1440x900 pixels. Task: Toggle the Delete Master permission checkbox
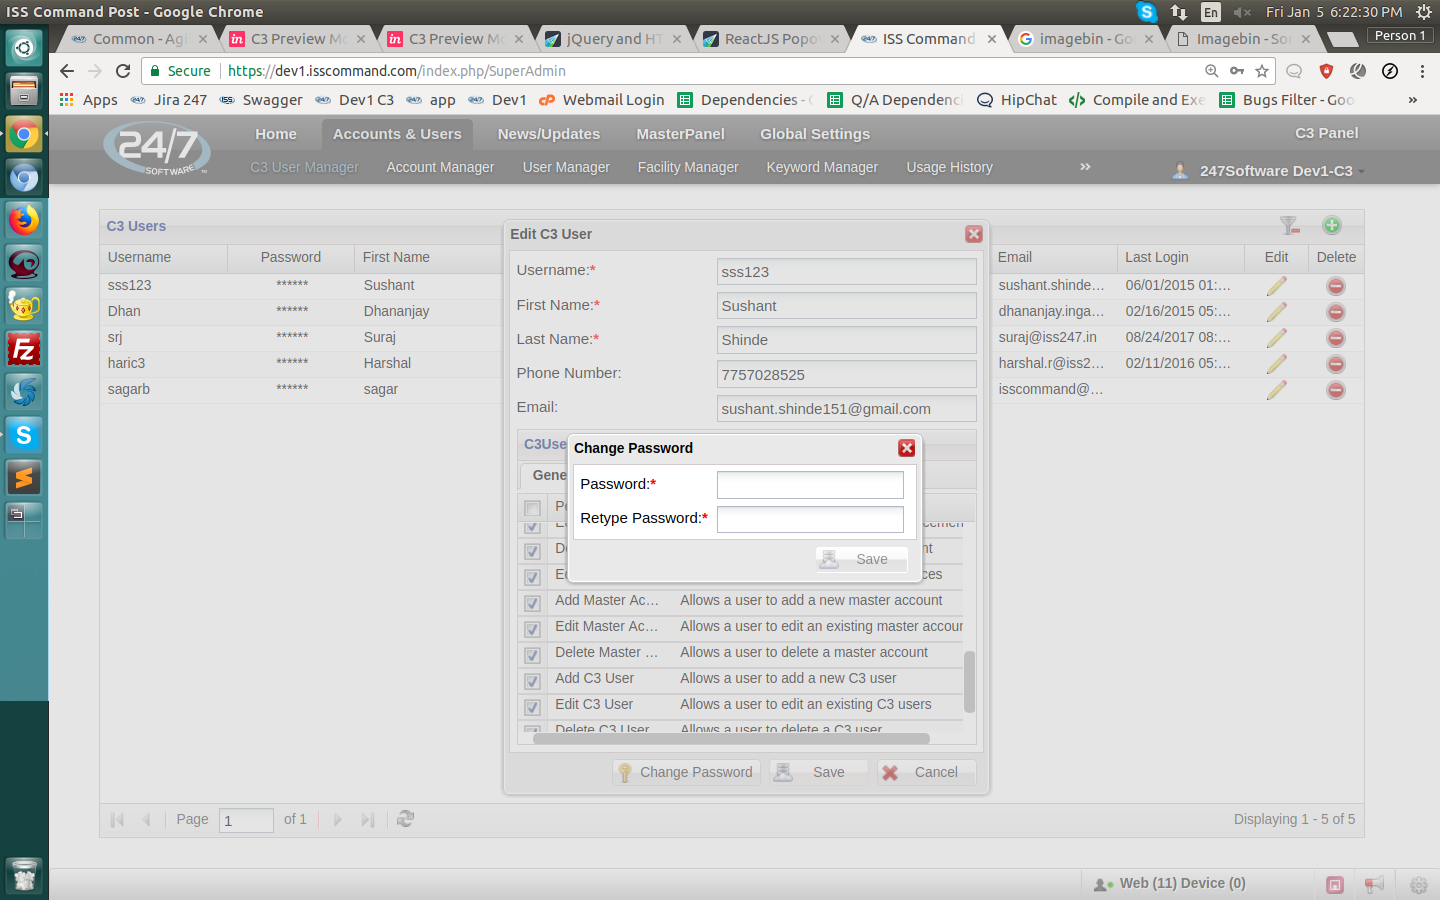pyautogui.click(x=532, y=655)
